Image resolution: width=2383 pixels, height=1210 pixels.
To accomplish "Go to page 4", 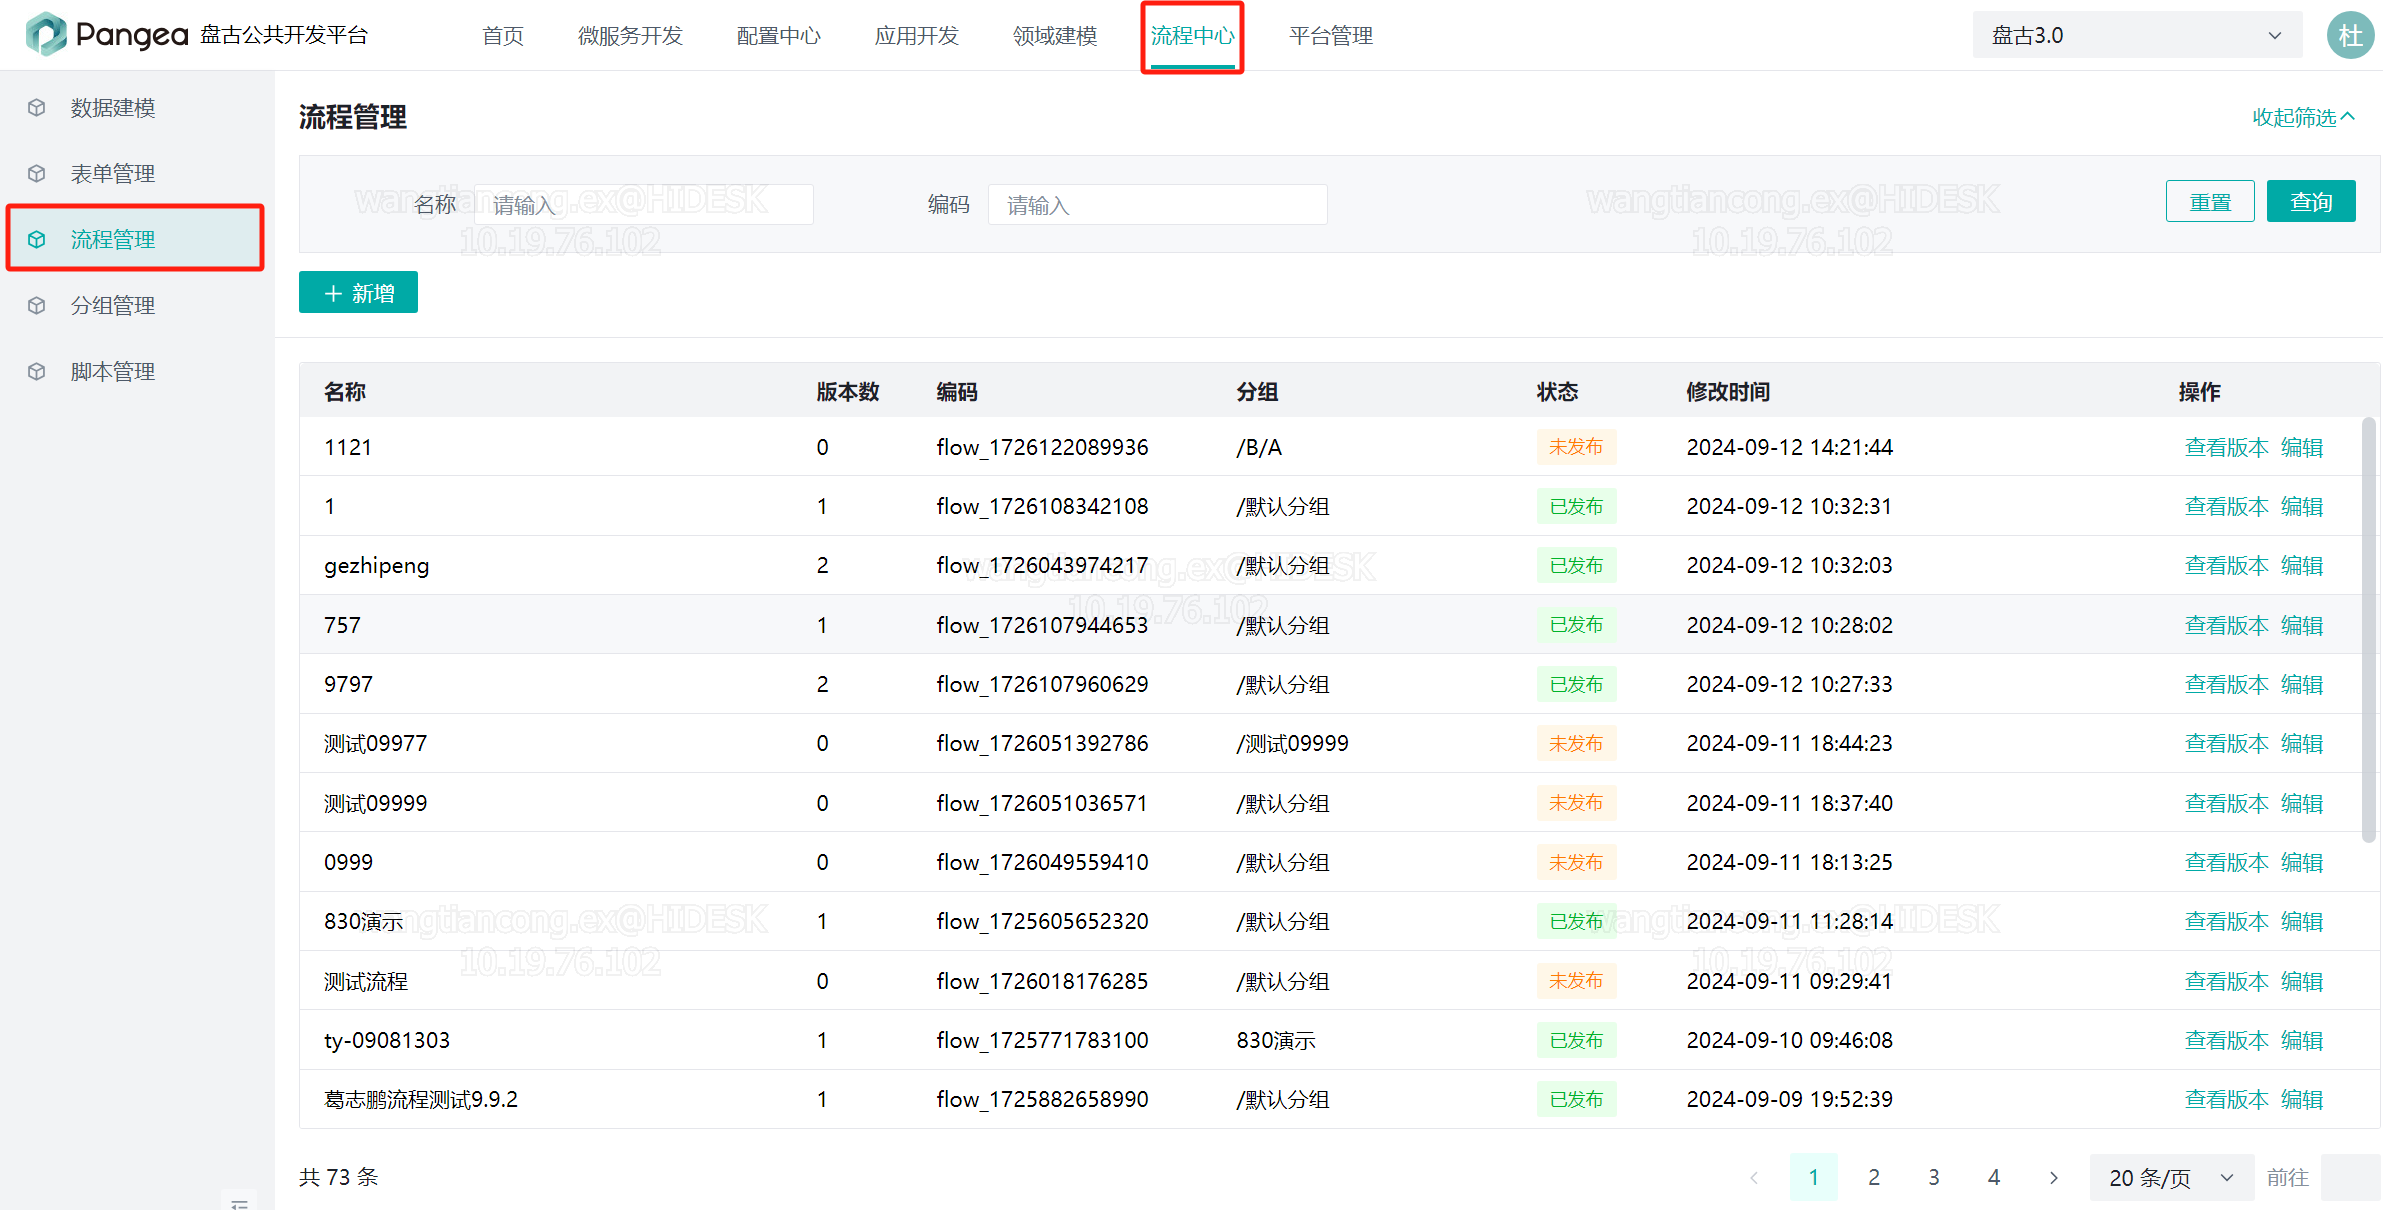I will point(1994,1177).
